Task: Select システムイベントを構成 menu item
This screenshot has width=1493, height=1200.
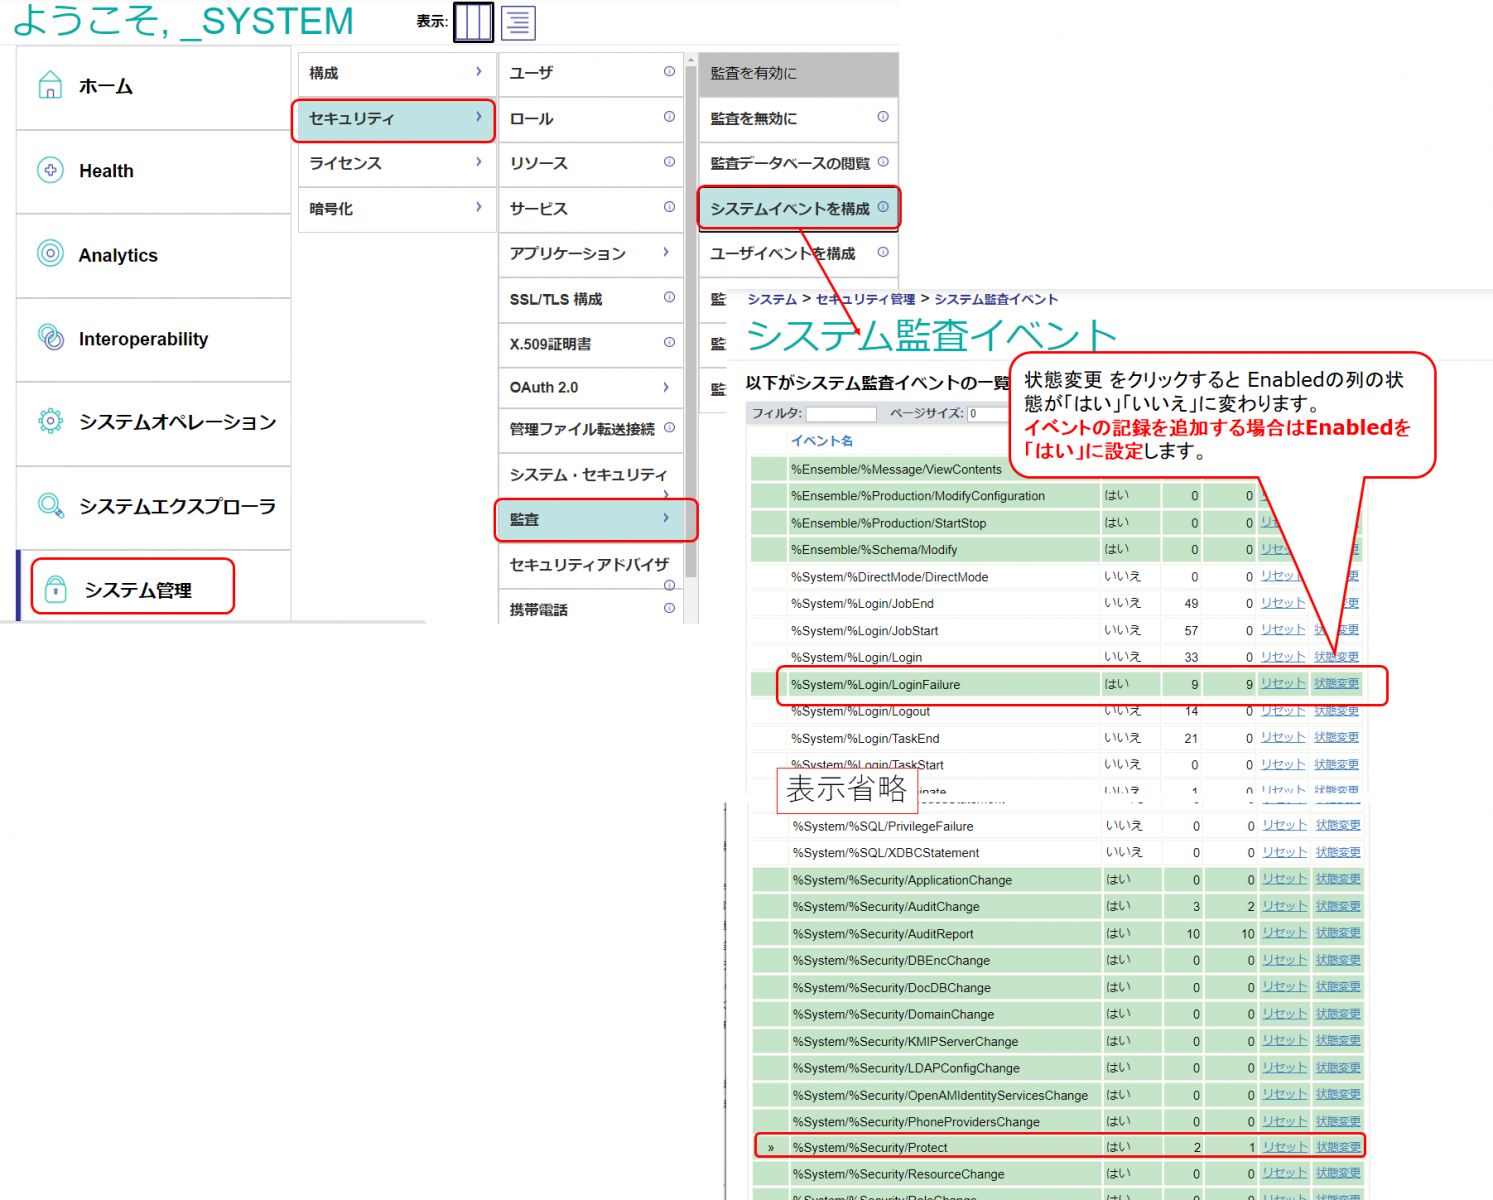Action: (789, 208)
